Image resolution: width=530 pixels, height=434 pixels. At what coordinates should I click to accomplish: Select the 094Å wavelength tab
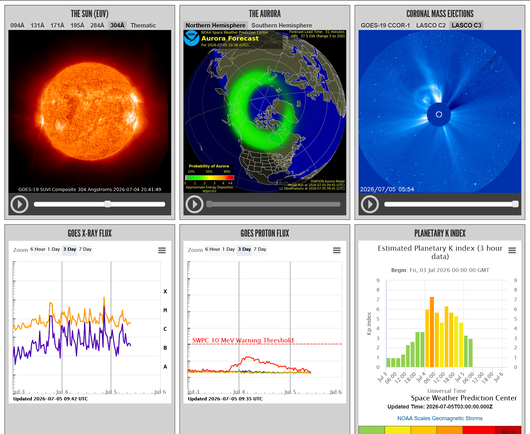click(x=17, y=25)
